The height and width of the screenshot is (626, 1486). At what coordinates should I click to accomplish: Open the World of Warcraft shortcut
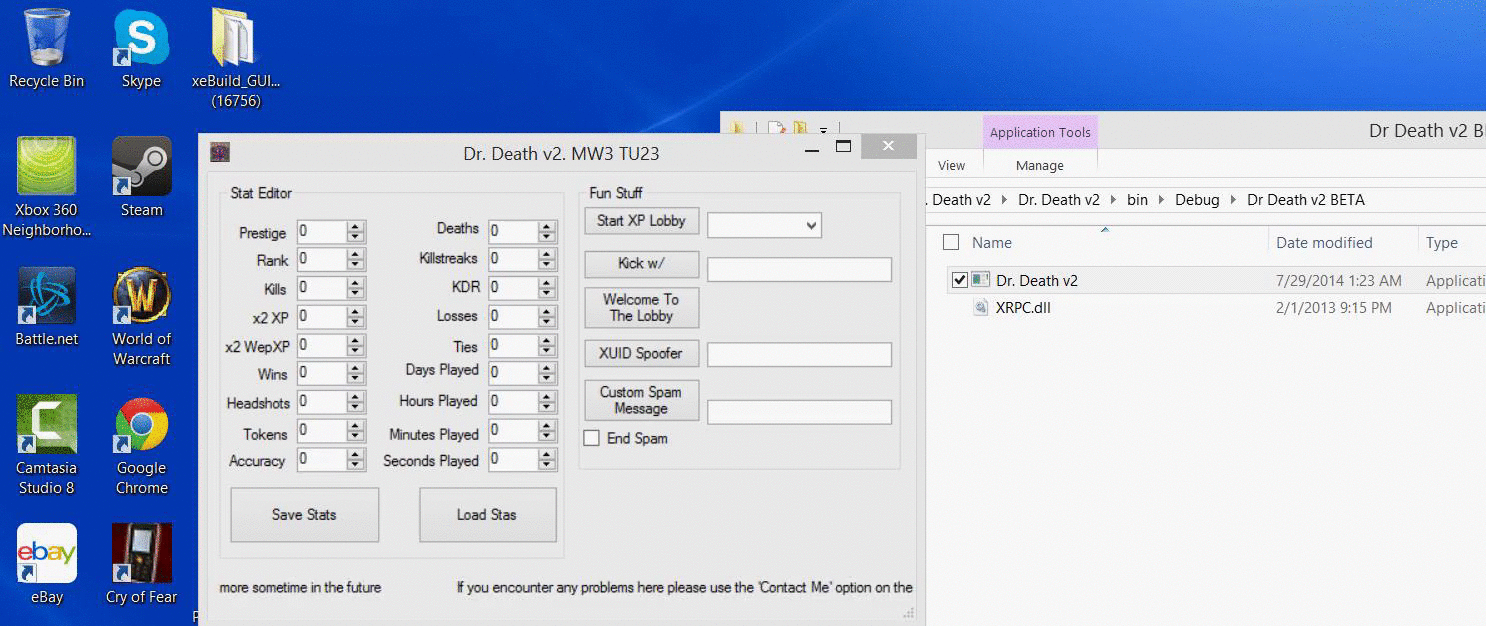[x=141, y=296]
